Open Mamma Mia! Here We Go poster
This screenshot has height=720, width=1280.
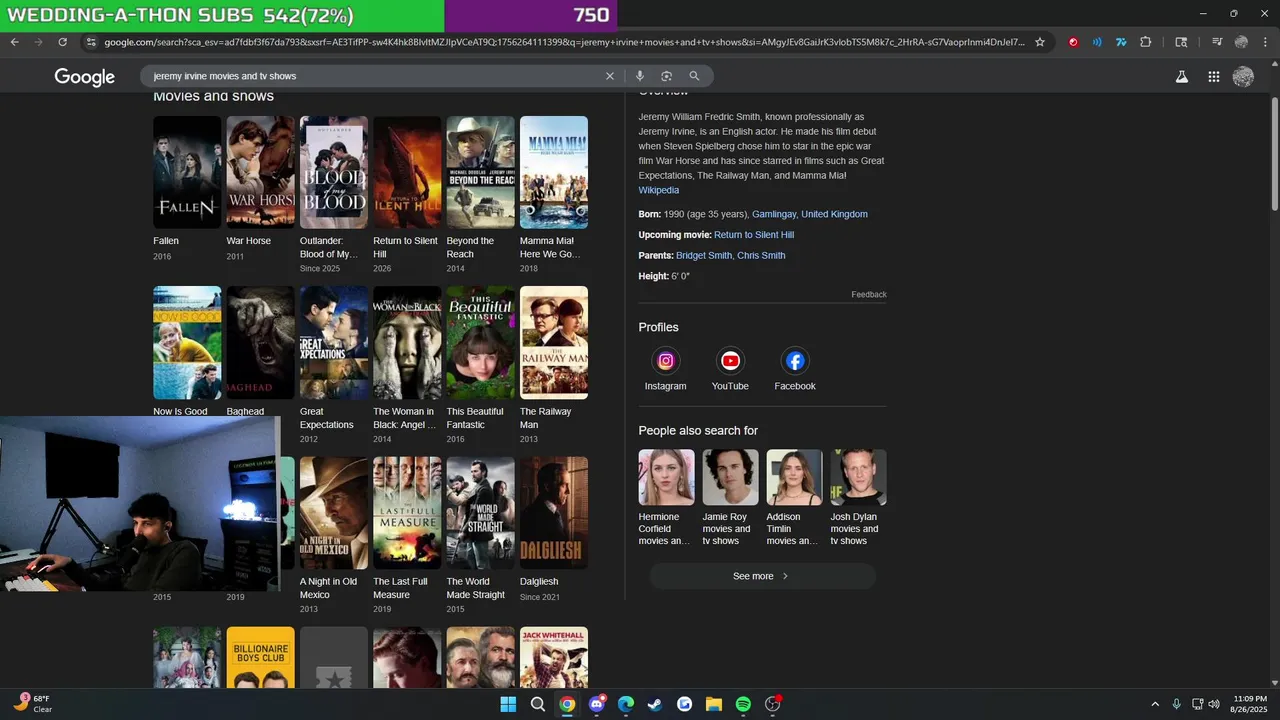[x=554, y=172]
